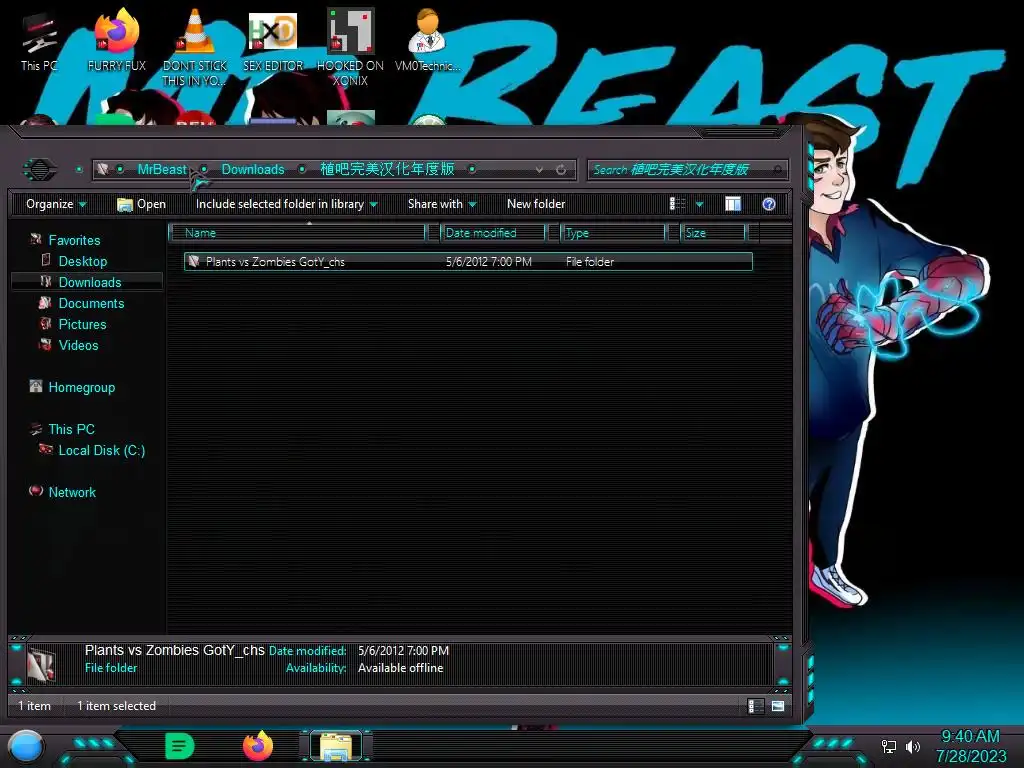Click the search magnifier icon
Image resolution: width=1024 pixels, height=768 pixels.
[777, 170]
